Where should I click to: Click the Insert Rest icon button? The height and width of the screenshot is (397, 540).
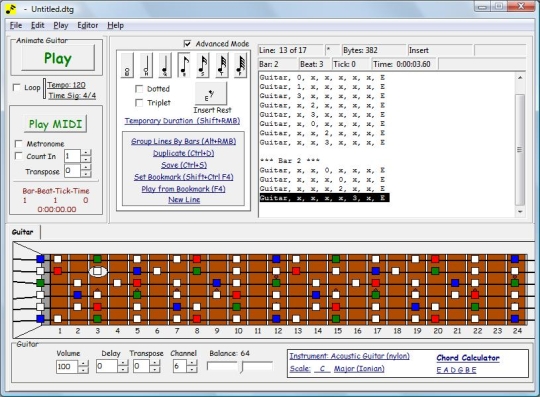[x=211, y=94]
